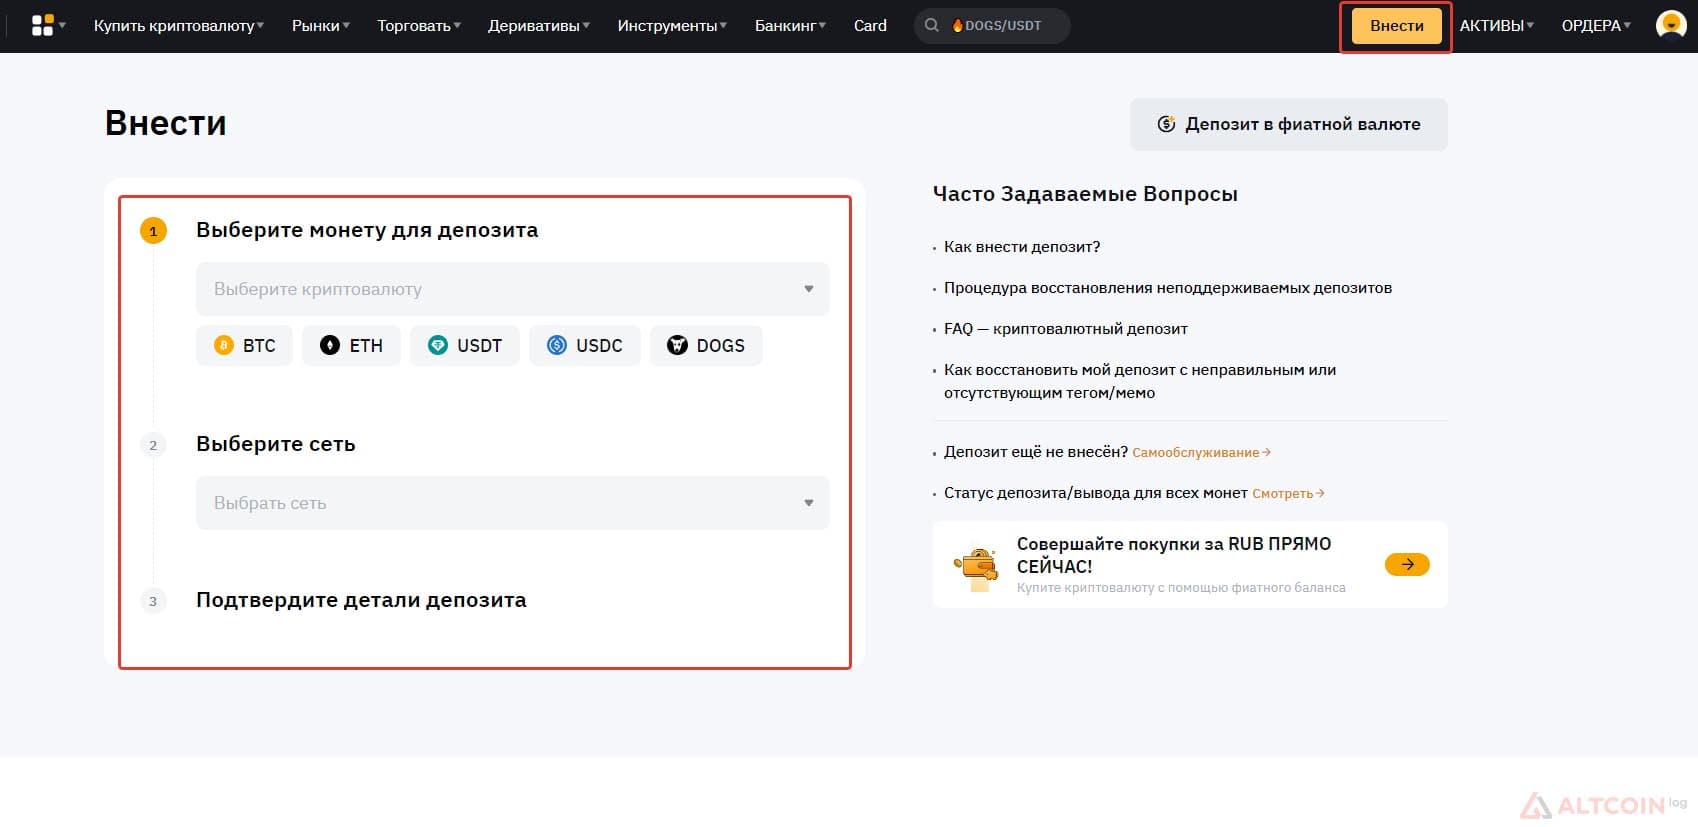Open the 'Рынки' menu
Screen dimensions: 1698x827
[x=321, y=25]
